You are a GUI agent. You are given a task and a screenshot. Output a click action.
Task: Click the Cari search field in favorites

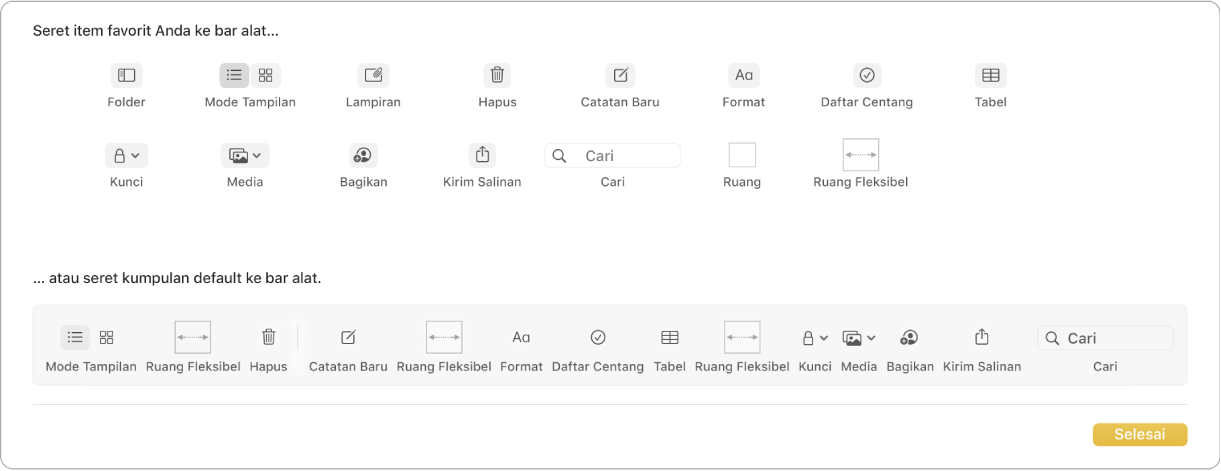pyautogui.click(x=612, y=155)
